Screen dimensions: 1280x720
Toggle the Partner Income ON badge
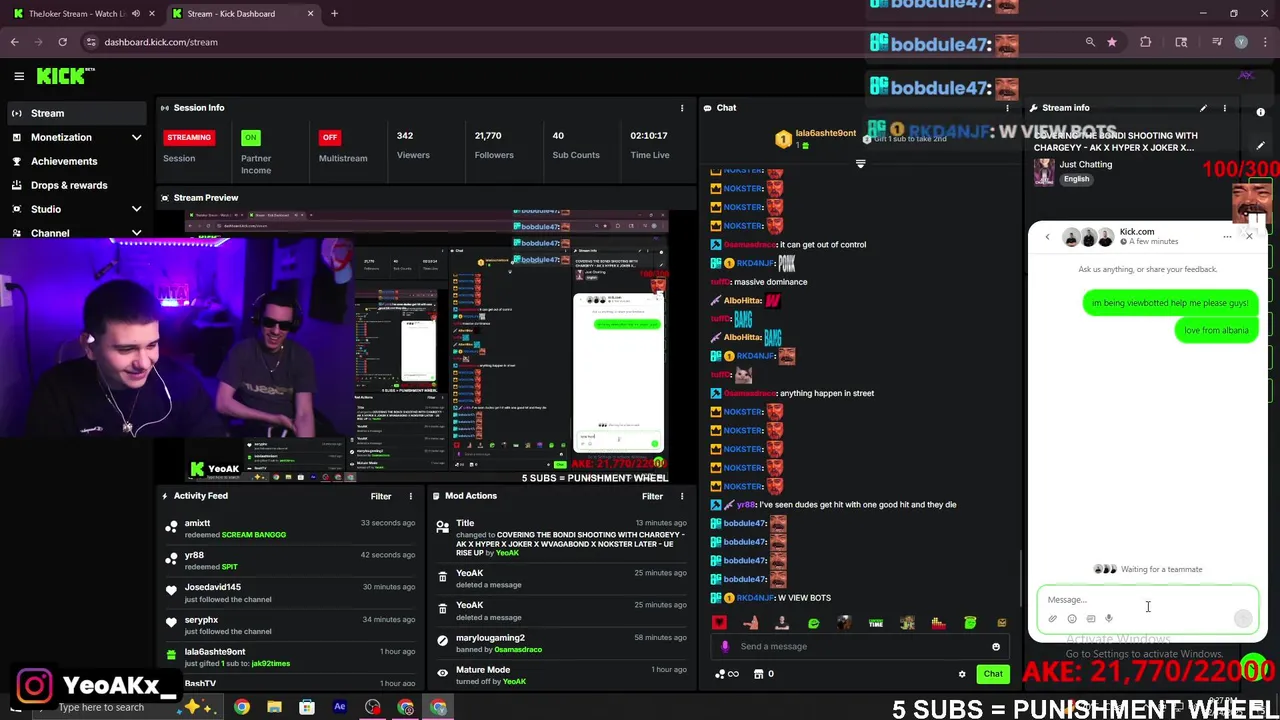250,137
